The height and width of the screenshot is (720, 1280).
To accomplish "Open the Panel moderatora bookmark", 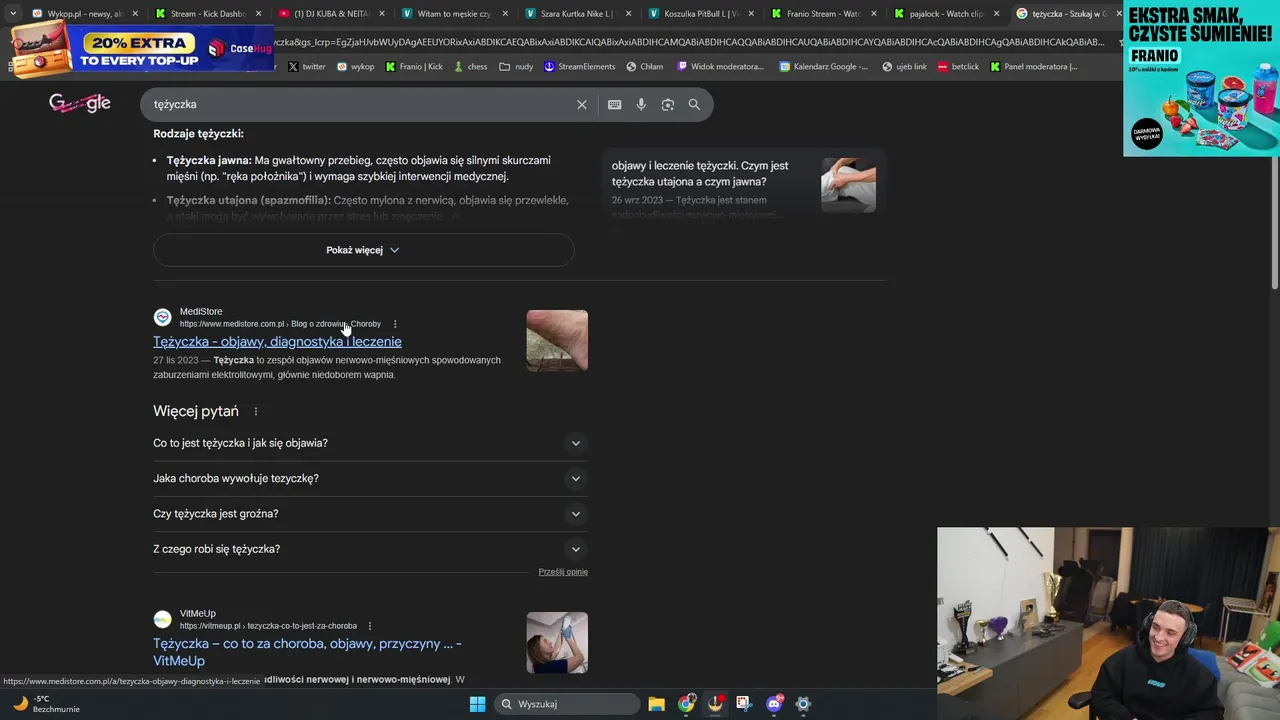I will click(x=1033, y=66).
